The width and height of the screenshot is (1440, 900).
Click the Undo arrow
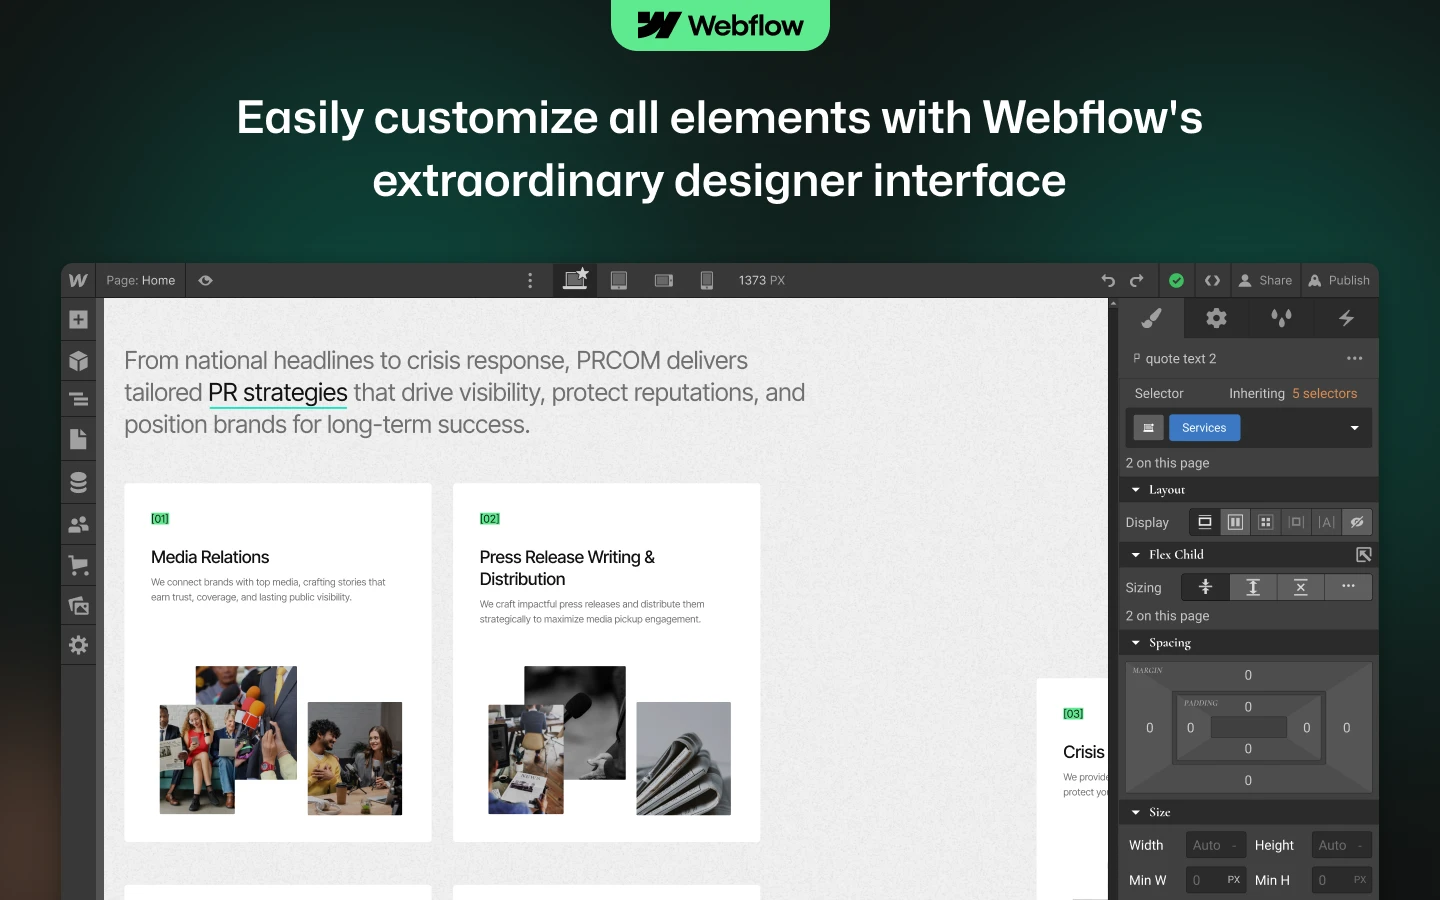[x=1108, y=281]
